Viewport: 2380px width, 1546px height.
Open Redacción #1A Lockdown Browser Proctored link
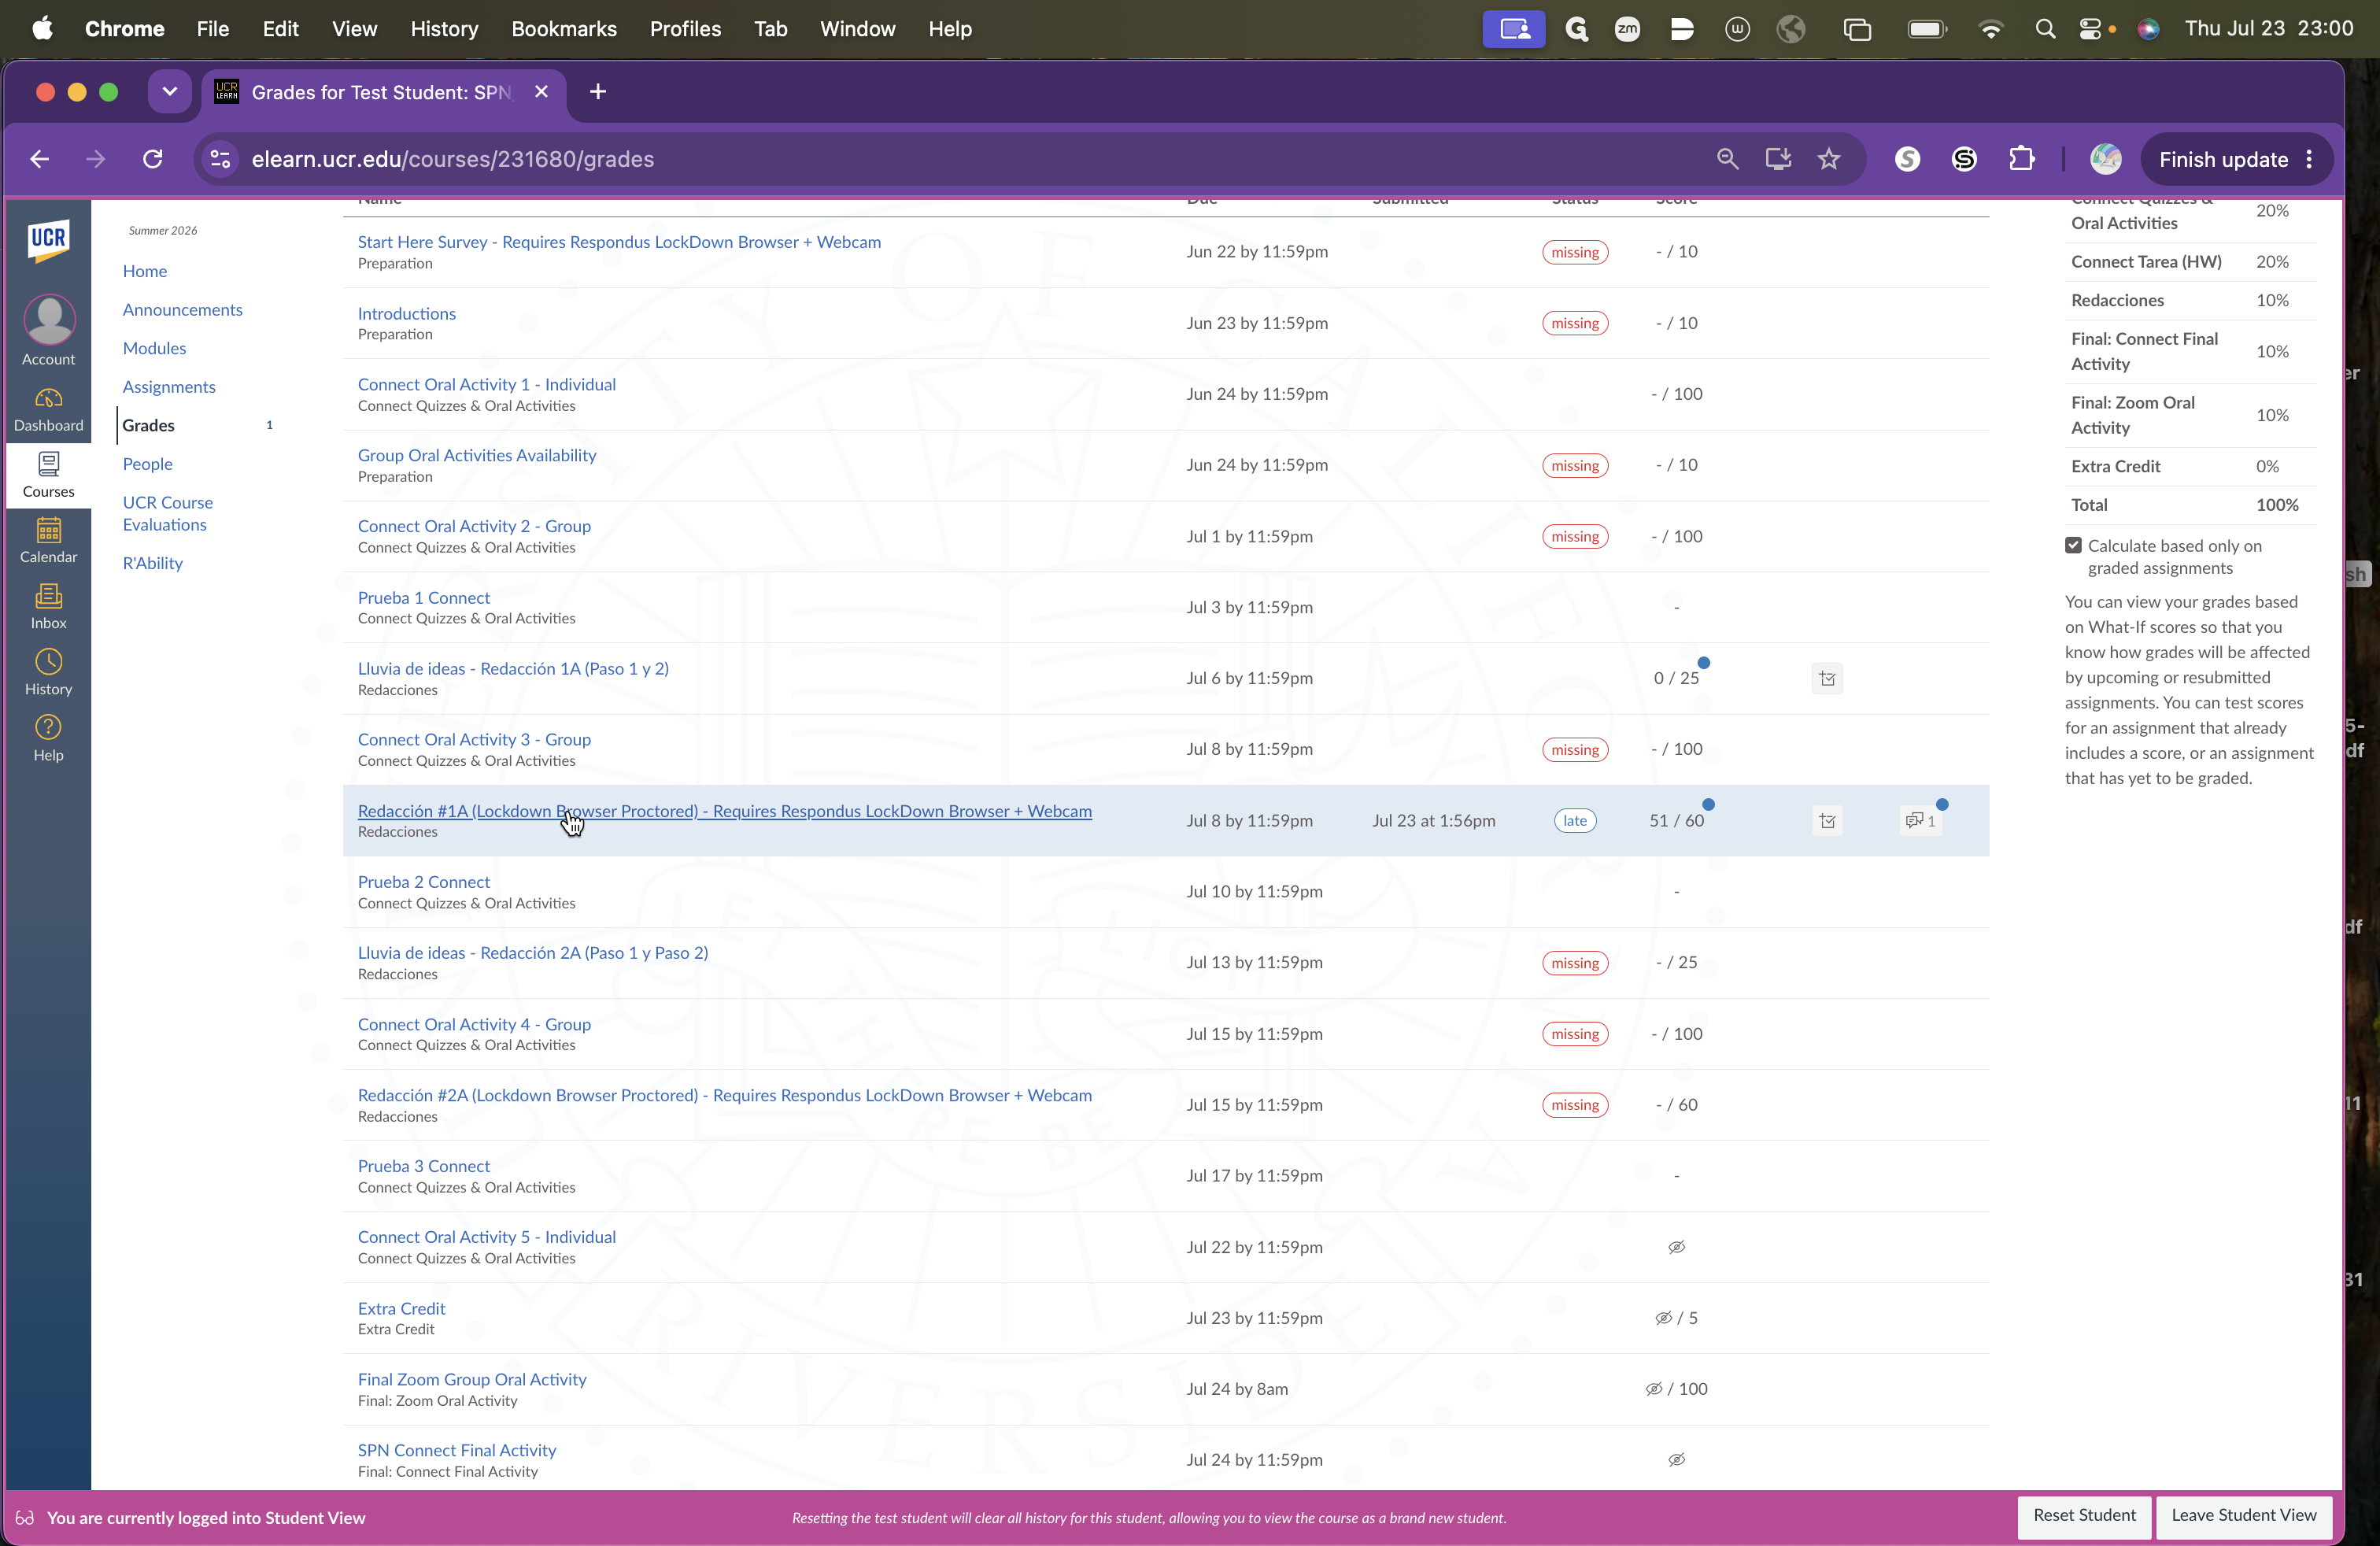tap(725, 811)
